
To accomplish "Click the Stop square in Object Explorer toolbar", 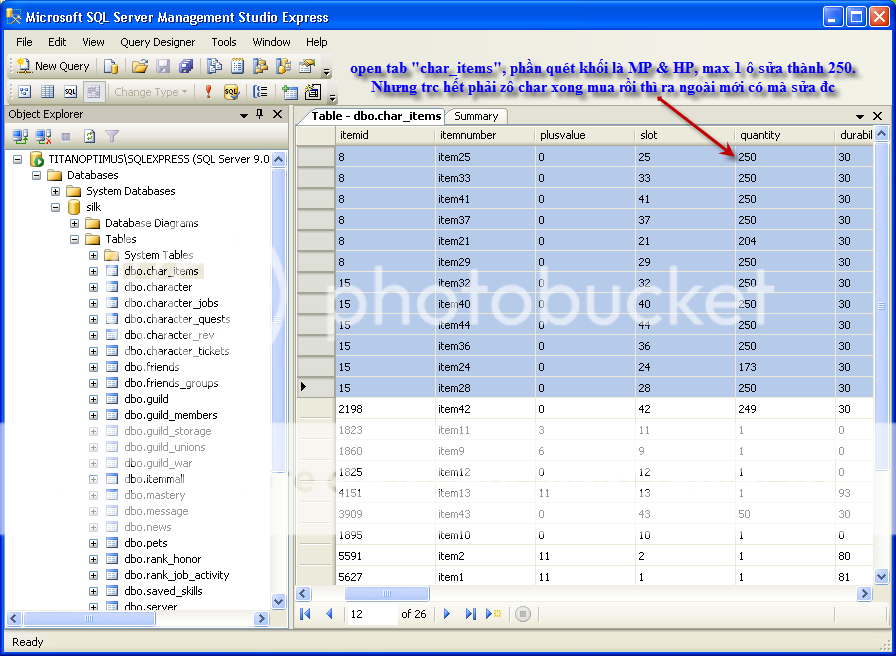I will pyautogui.click(x=66, y=137).
